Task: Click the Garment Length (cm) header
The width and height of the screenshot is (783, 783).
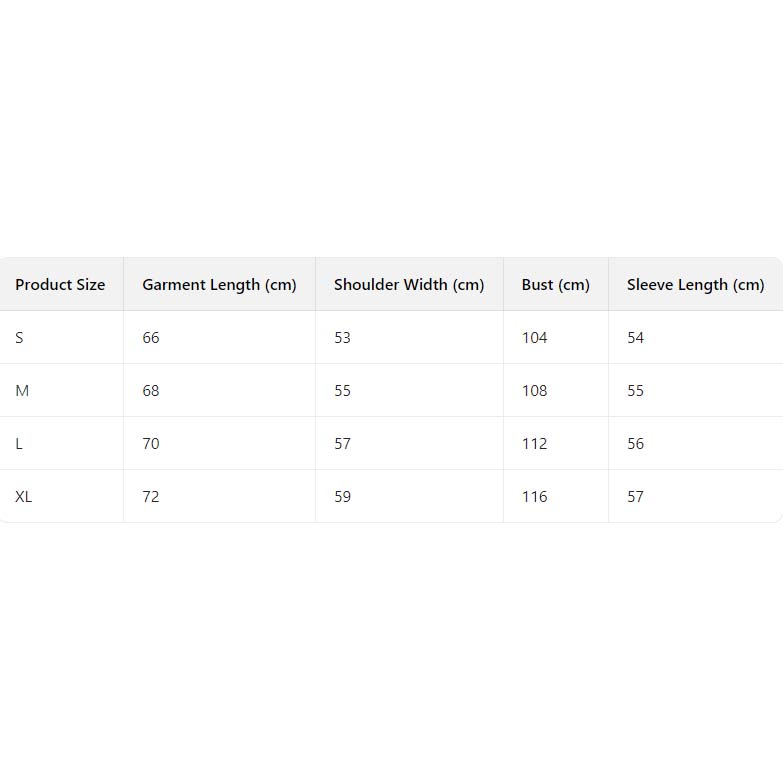Action: 219,285
